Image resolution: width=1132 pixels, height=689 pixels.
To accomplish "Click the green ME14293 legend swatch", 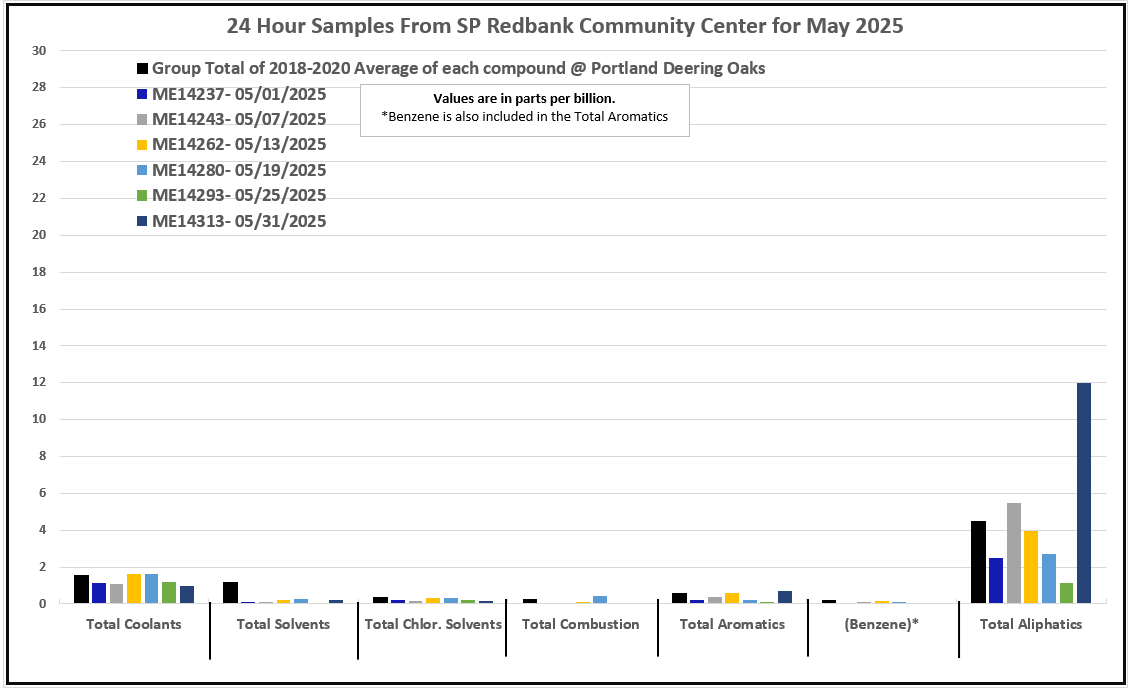I will click(143, 196).
